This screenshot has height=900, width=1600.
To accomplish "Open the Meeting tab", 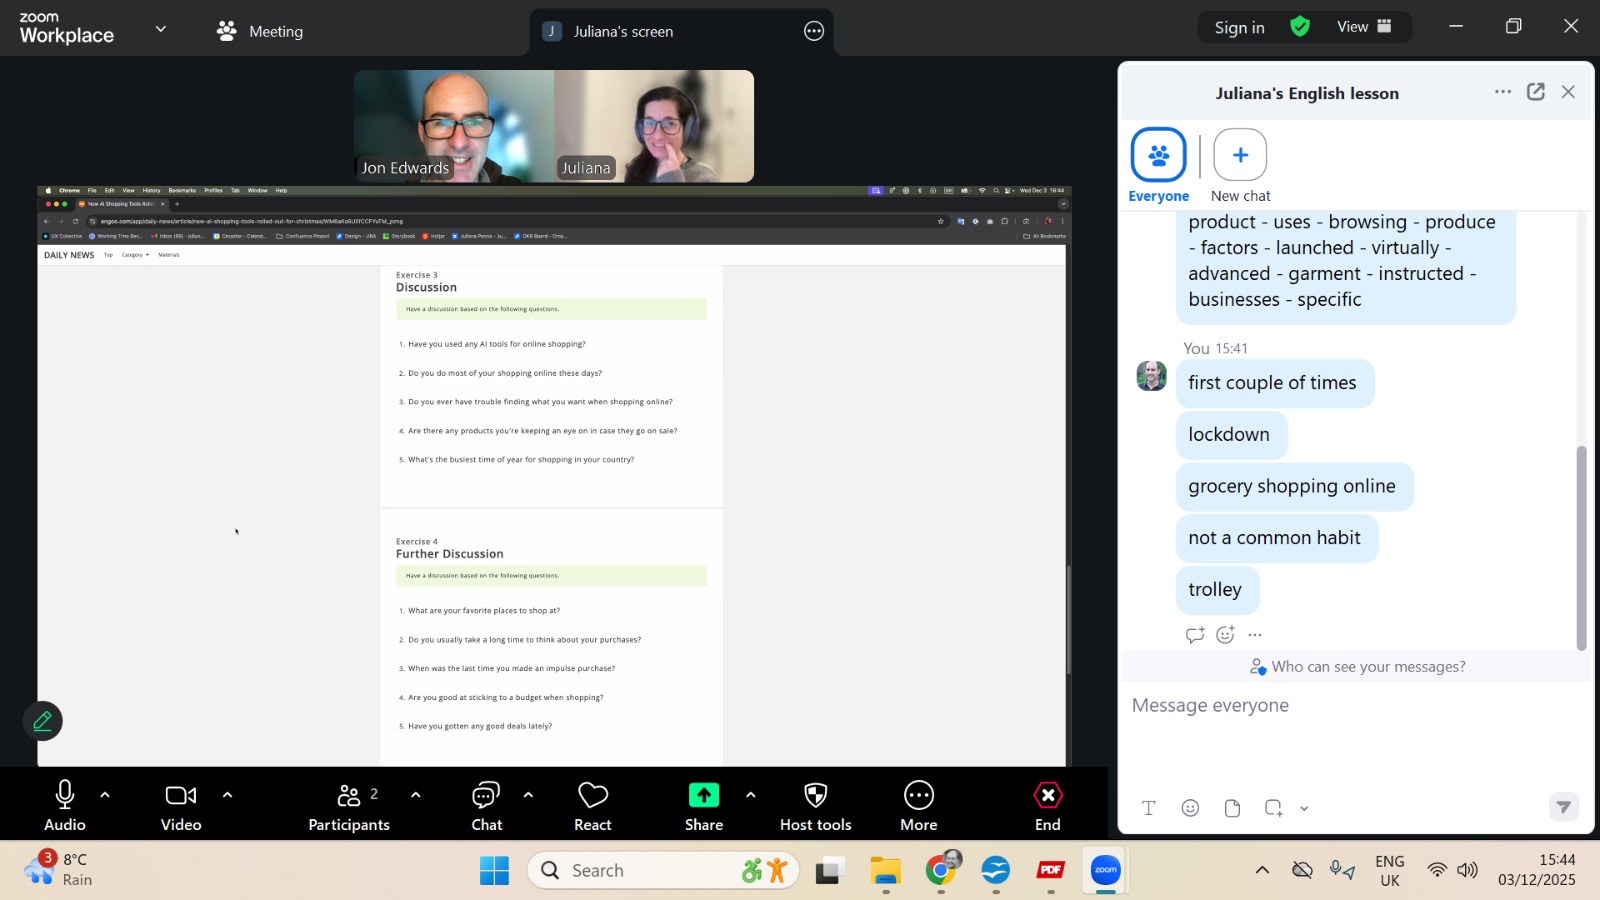I will [261, 31].
